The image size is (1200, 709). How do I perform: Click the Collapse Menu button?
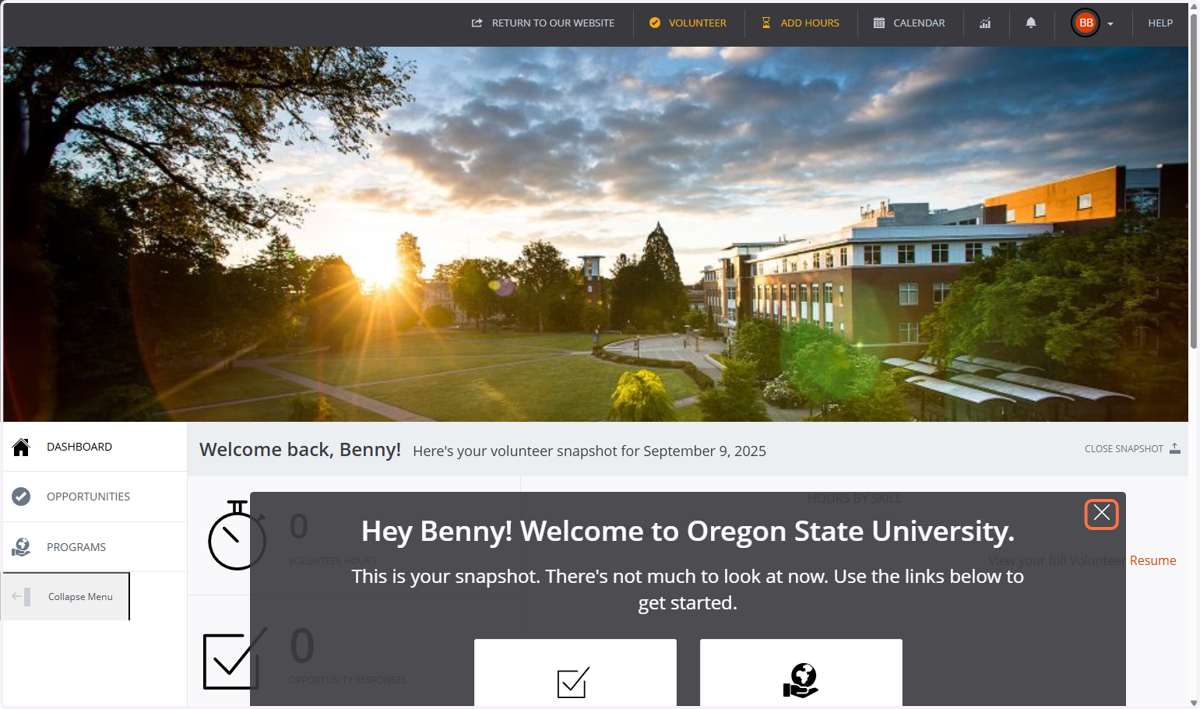coord(66,597)
